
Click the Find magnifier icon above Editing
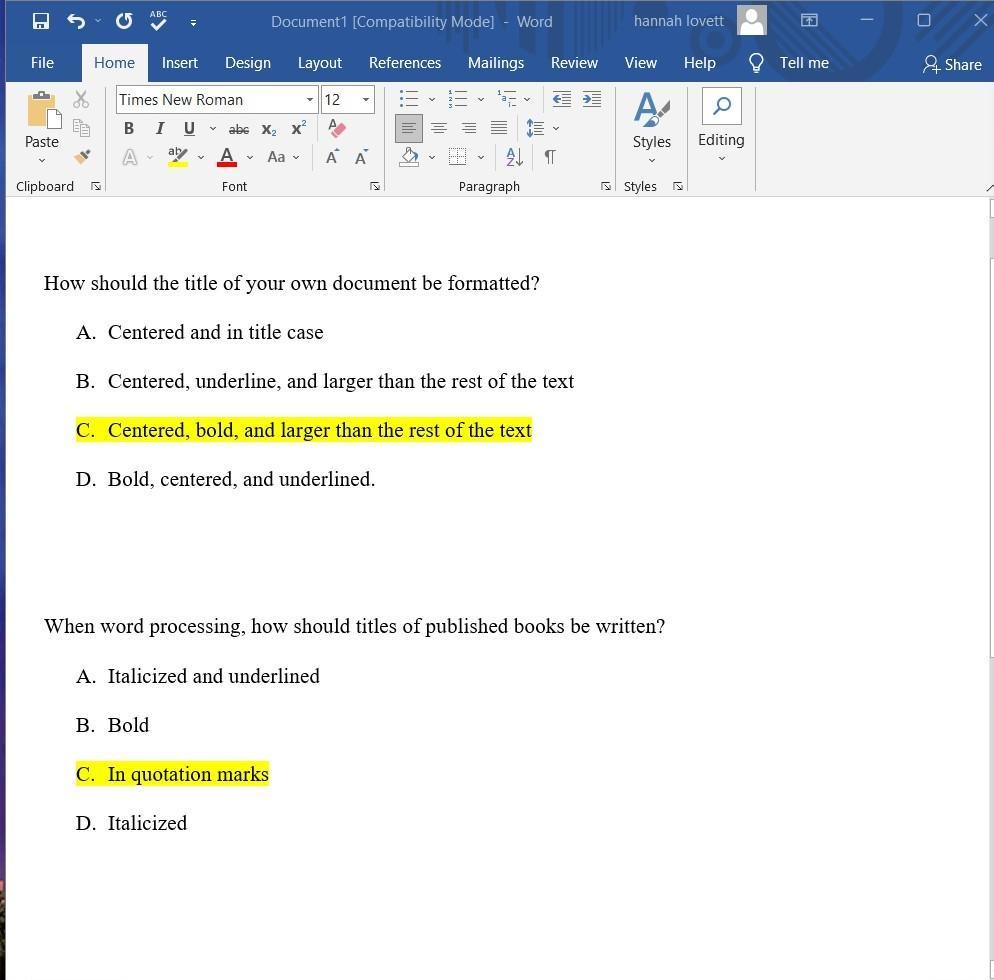pos(721,106)
